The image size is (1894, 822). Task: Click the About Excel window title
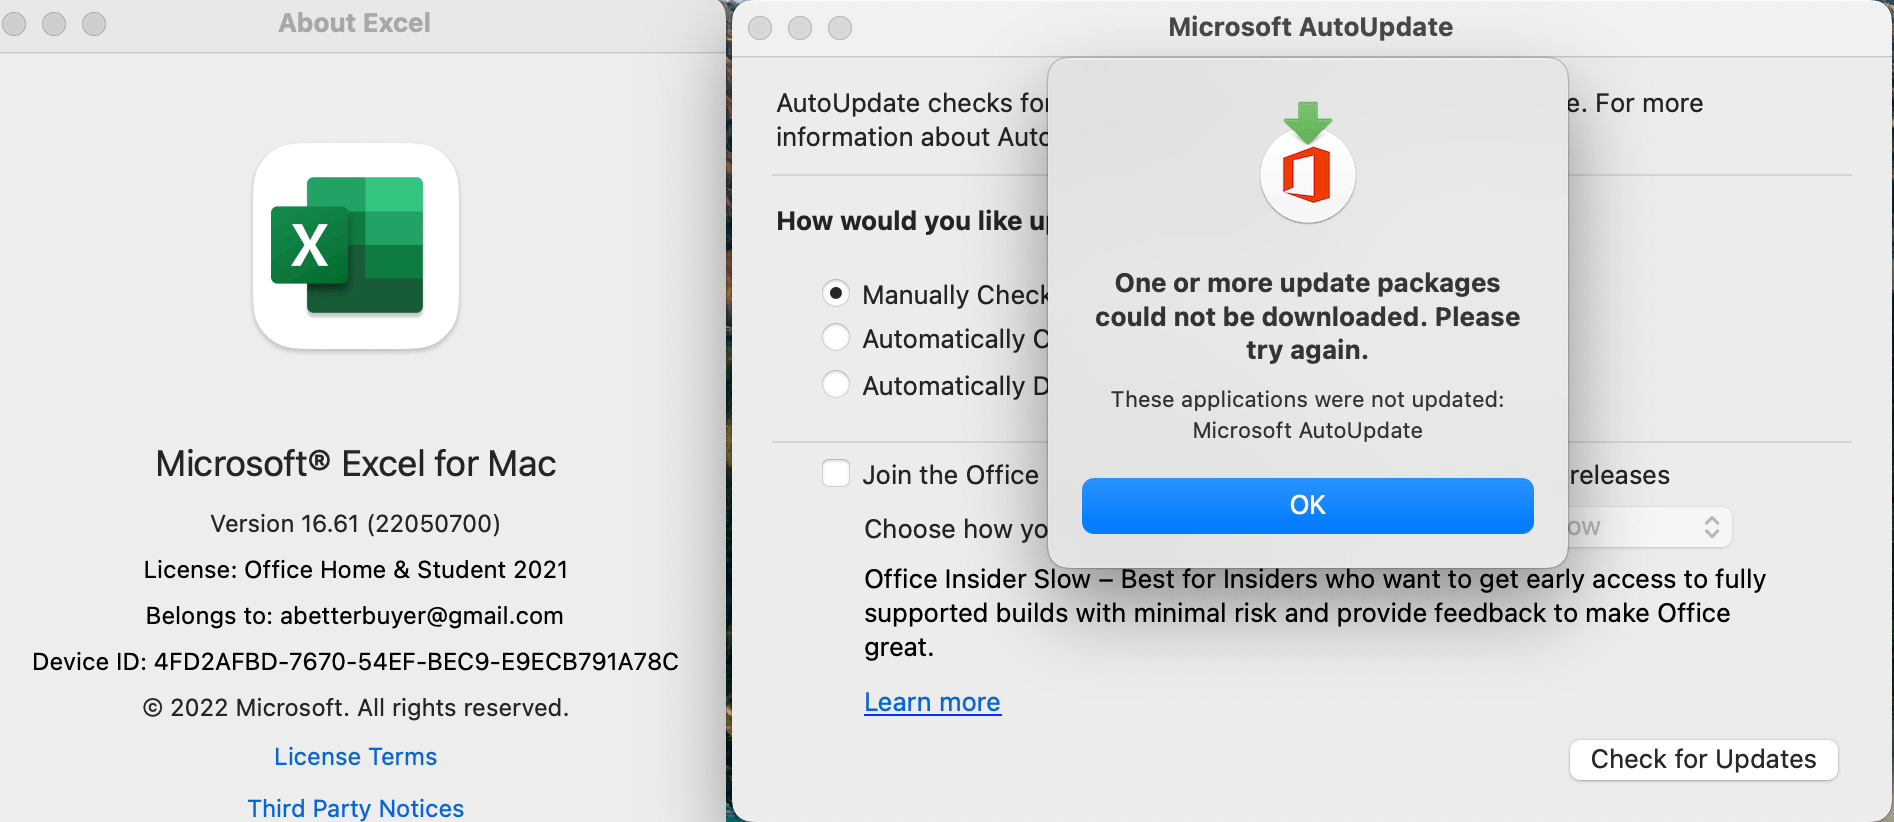click(x=354, y=23)
